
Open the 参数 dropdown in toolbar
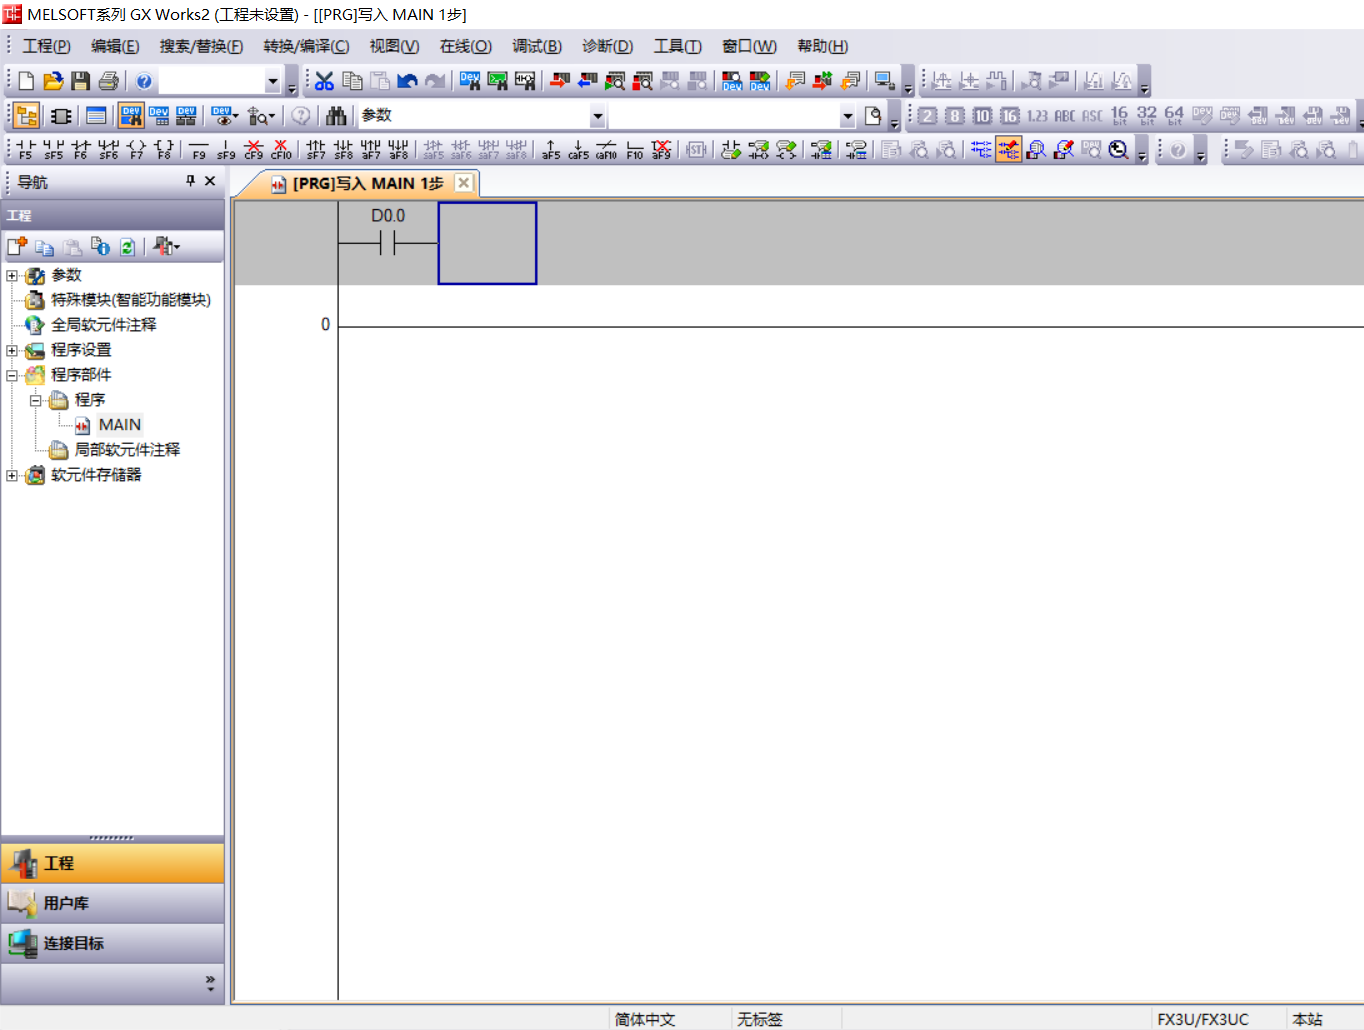(x=597, y=116)
